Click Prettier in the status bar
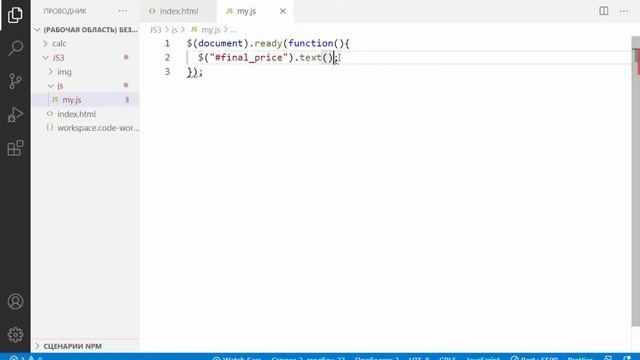The image size is (640, 360). (580, 358)
